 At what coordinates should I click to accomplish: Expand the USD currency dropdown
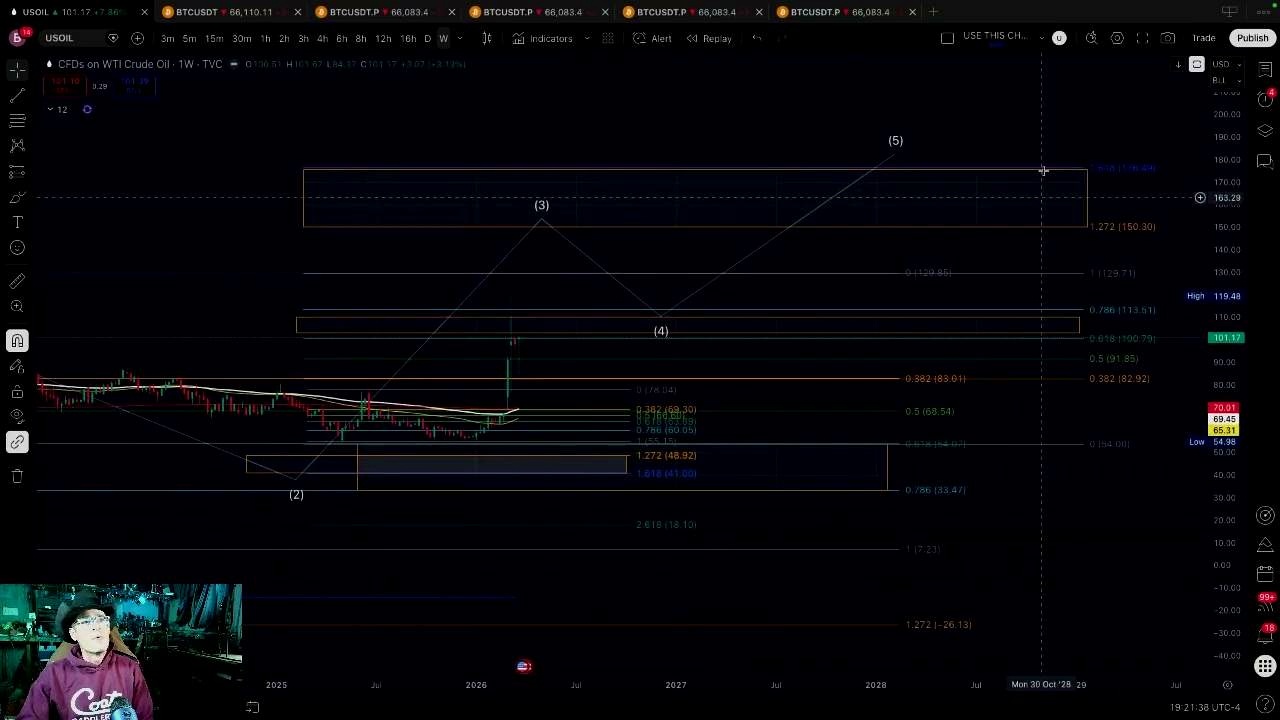pyautogui.click(x=1226, y=64)
